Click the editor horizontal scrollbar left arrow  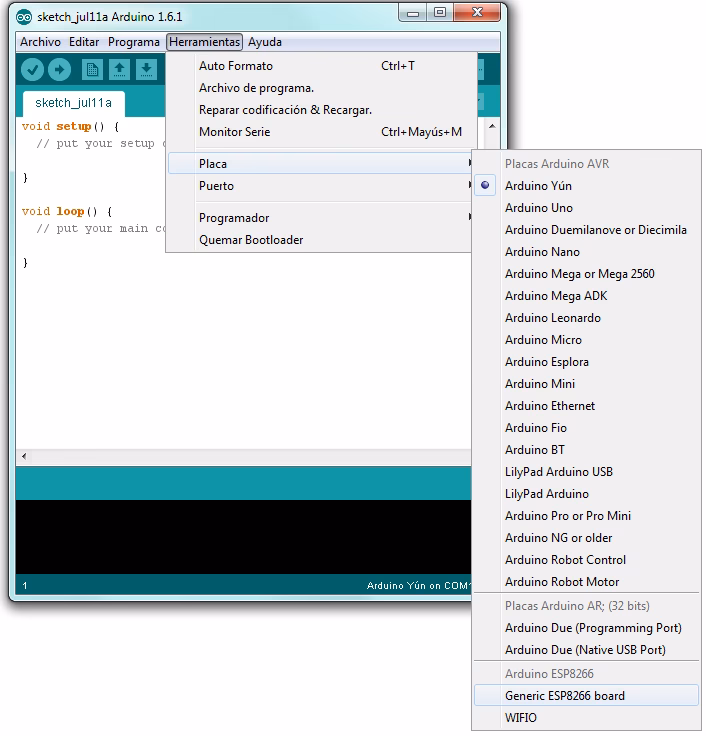[24, 456]
